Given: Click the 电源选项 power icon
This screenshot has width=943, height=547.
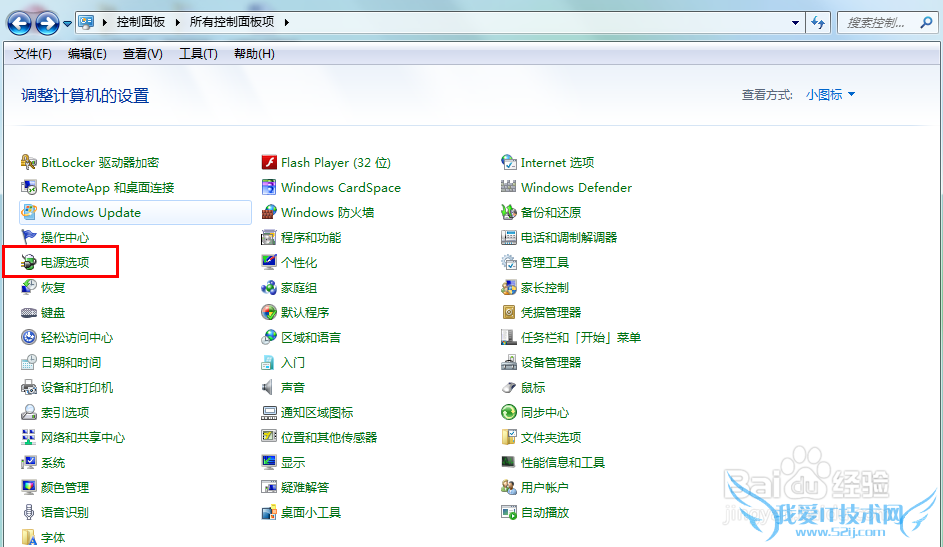Looking at the screenshot, I should [x=28, y=262].
